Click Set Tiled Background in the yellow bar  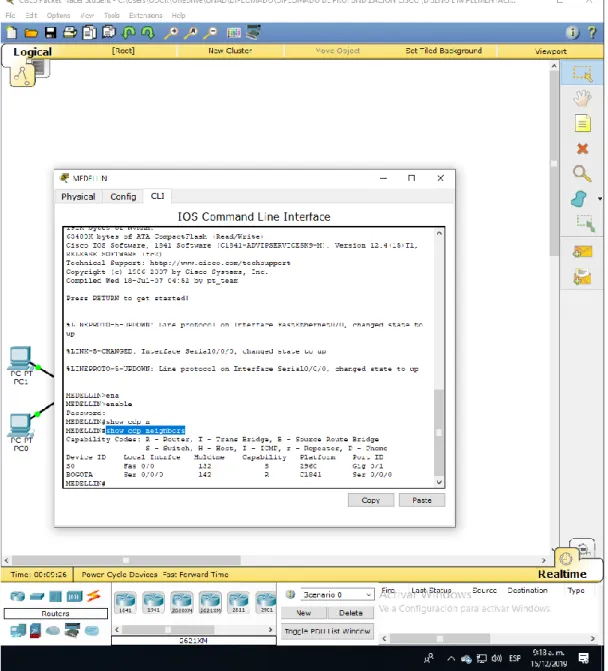tap(443, 50)
